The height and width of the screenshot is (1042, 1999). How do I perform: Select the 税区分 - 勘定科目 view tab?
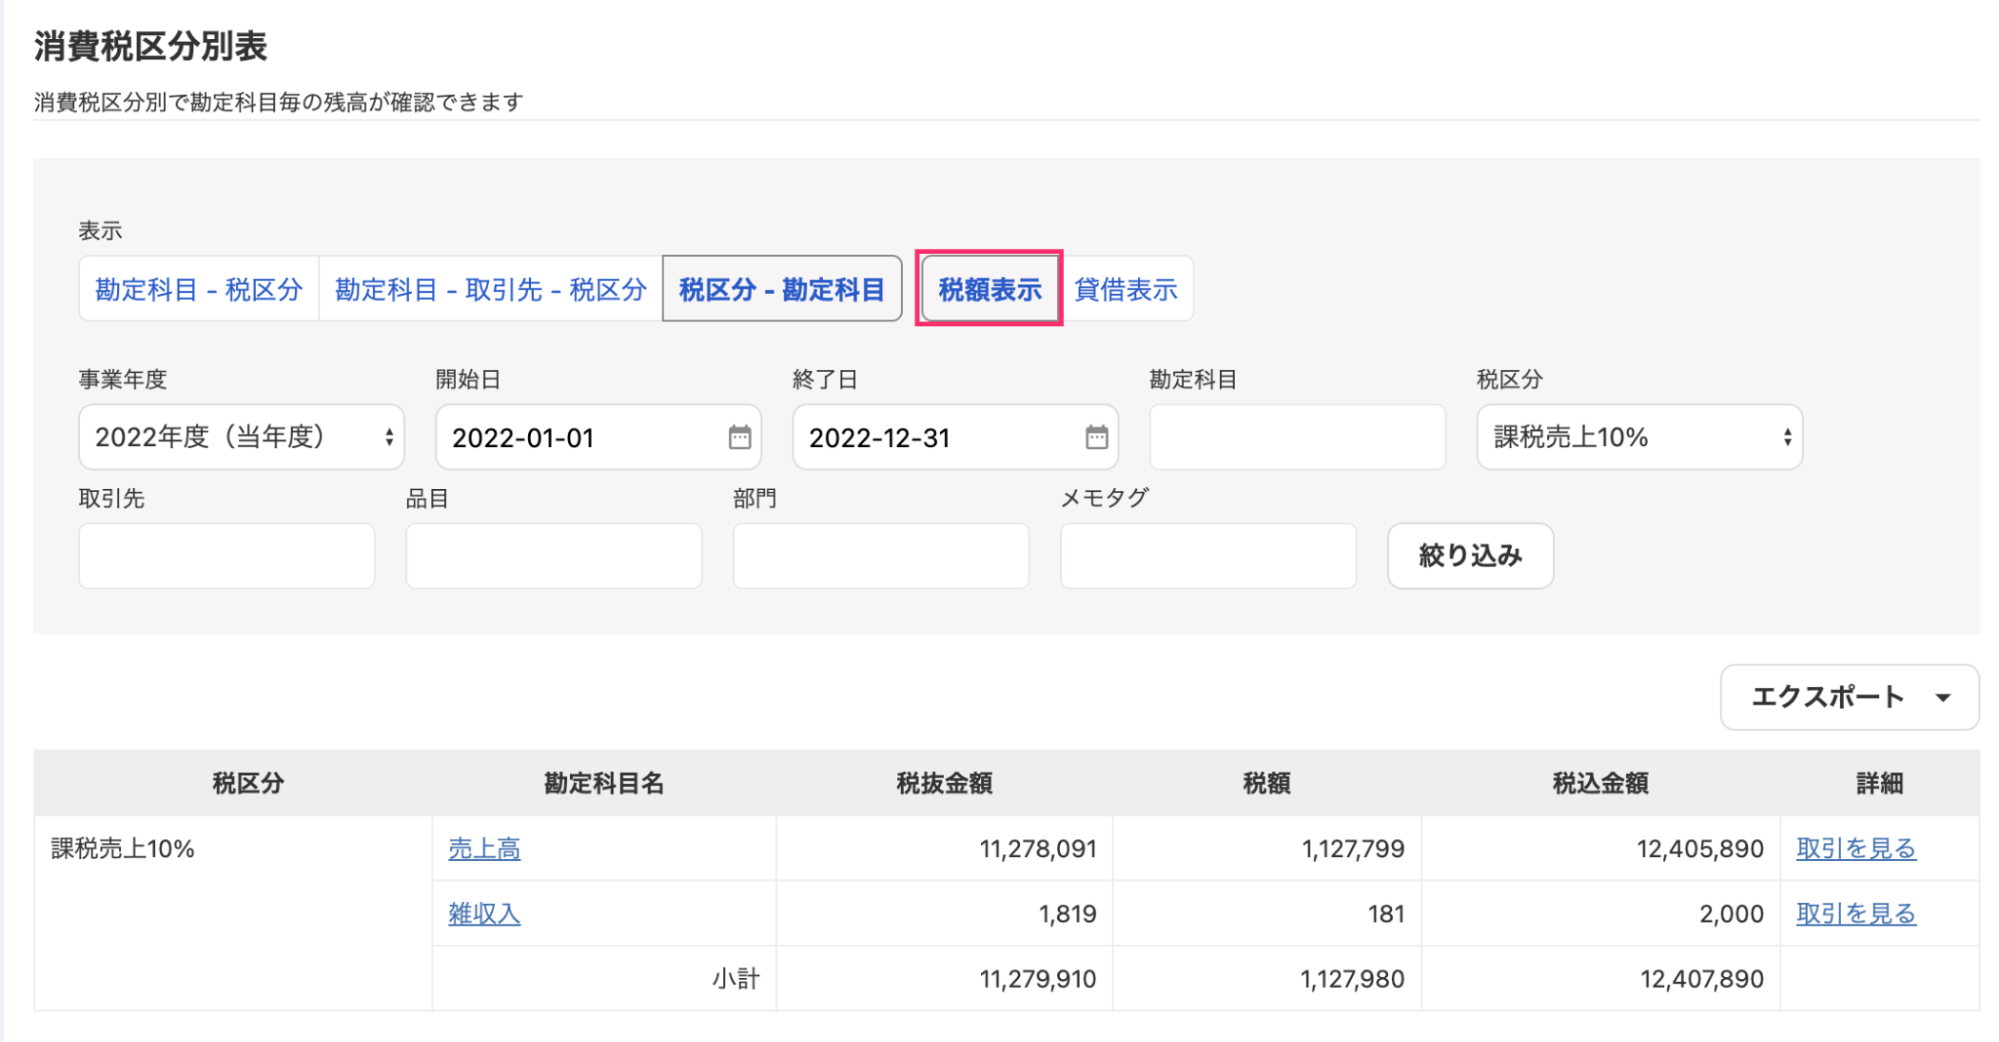click(782, 289)
